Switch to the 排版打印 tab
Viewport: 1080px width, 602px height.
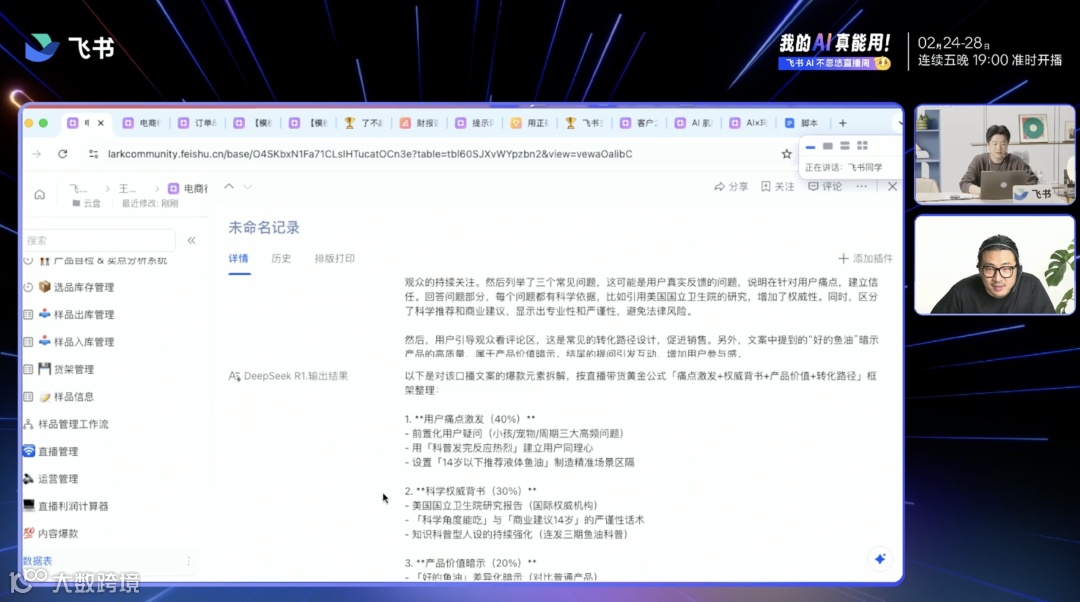(335, 258)
